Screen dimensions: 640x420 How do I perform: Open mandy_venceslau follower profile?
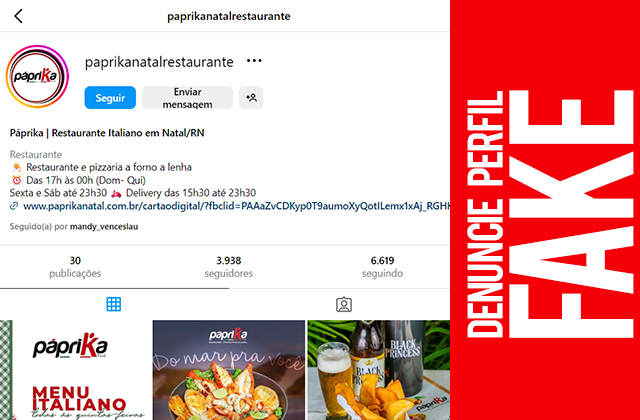coord(104,227)
